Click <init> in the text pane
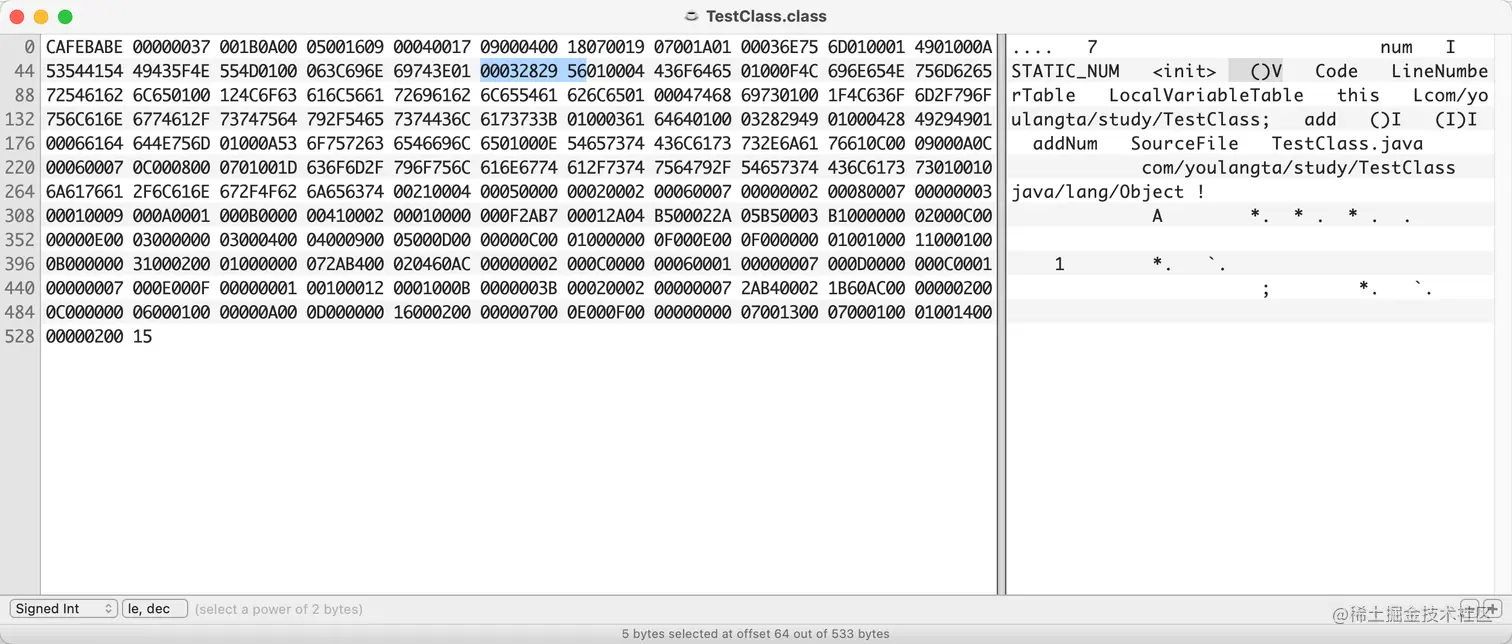The width and height of the screenshot is (1512, 644). click(x=1185, y=71)
